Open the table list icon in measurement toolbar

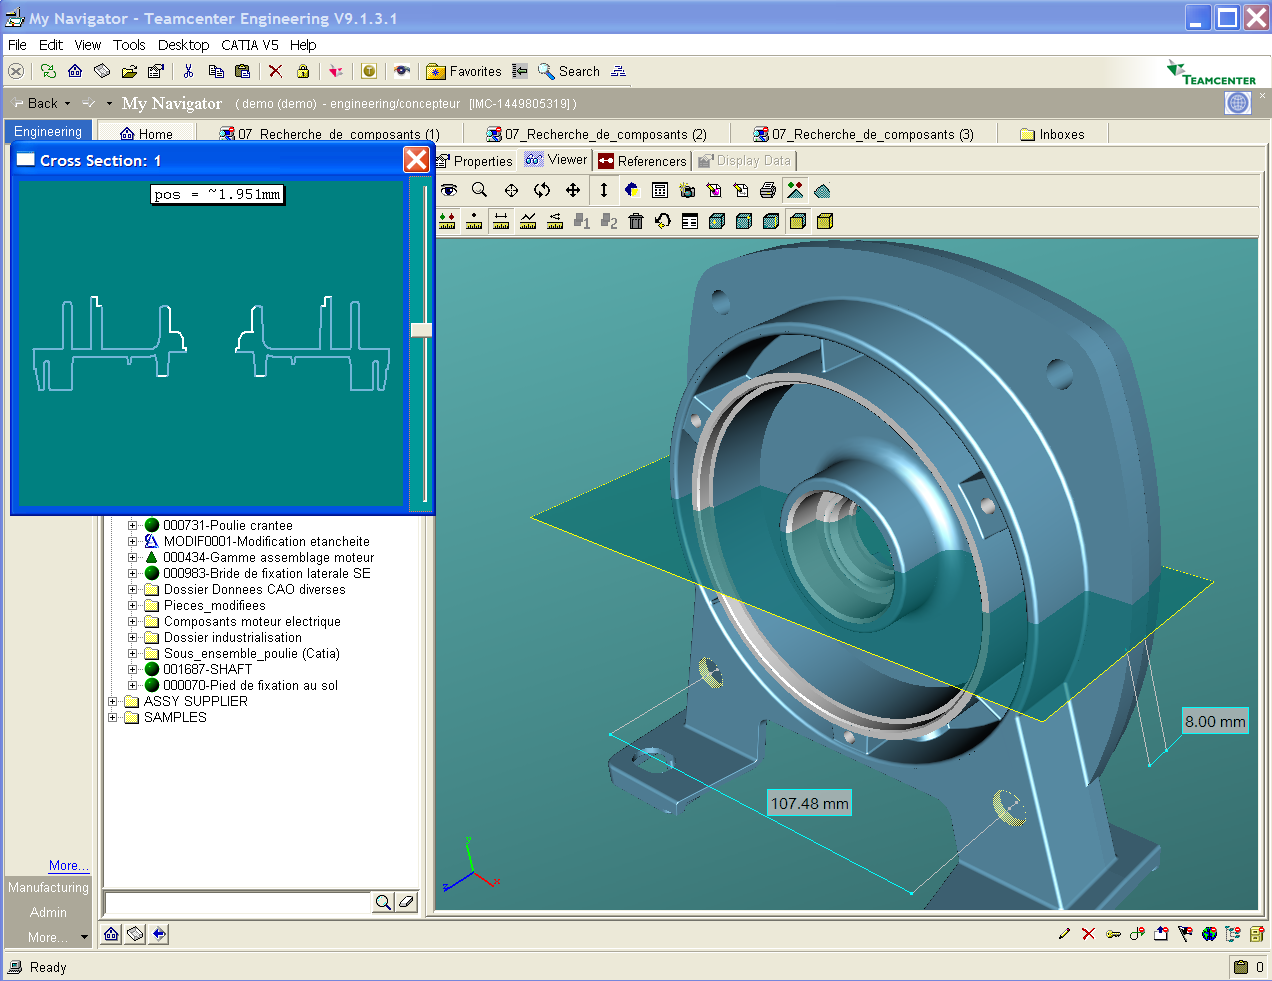(x=690, y=221)
